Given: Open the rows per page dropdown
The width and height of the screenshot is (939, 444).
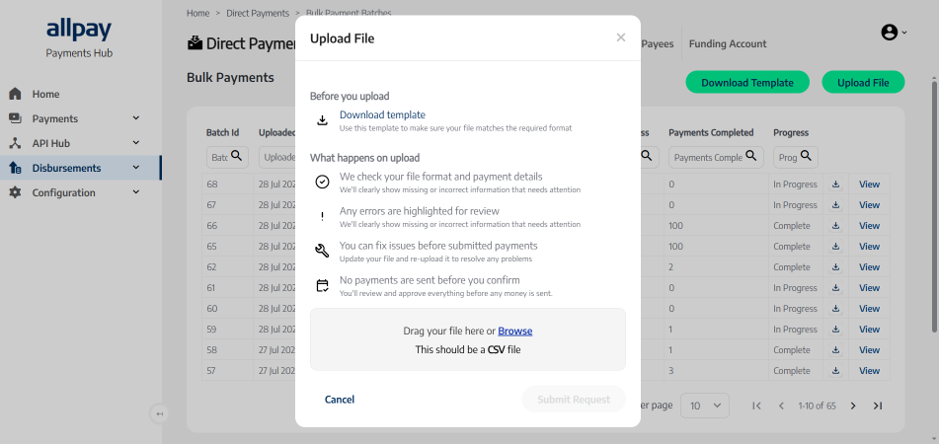Looking at the screenshot, I should coord(705,406).
